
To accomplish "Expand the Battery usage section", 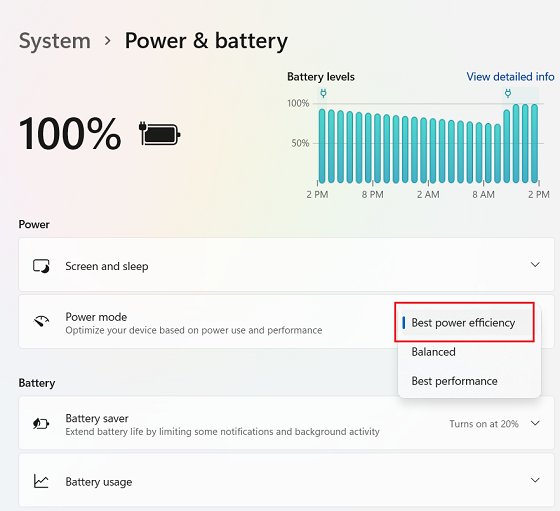I will 535,480.
